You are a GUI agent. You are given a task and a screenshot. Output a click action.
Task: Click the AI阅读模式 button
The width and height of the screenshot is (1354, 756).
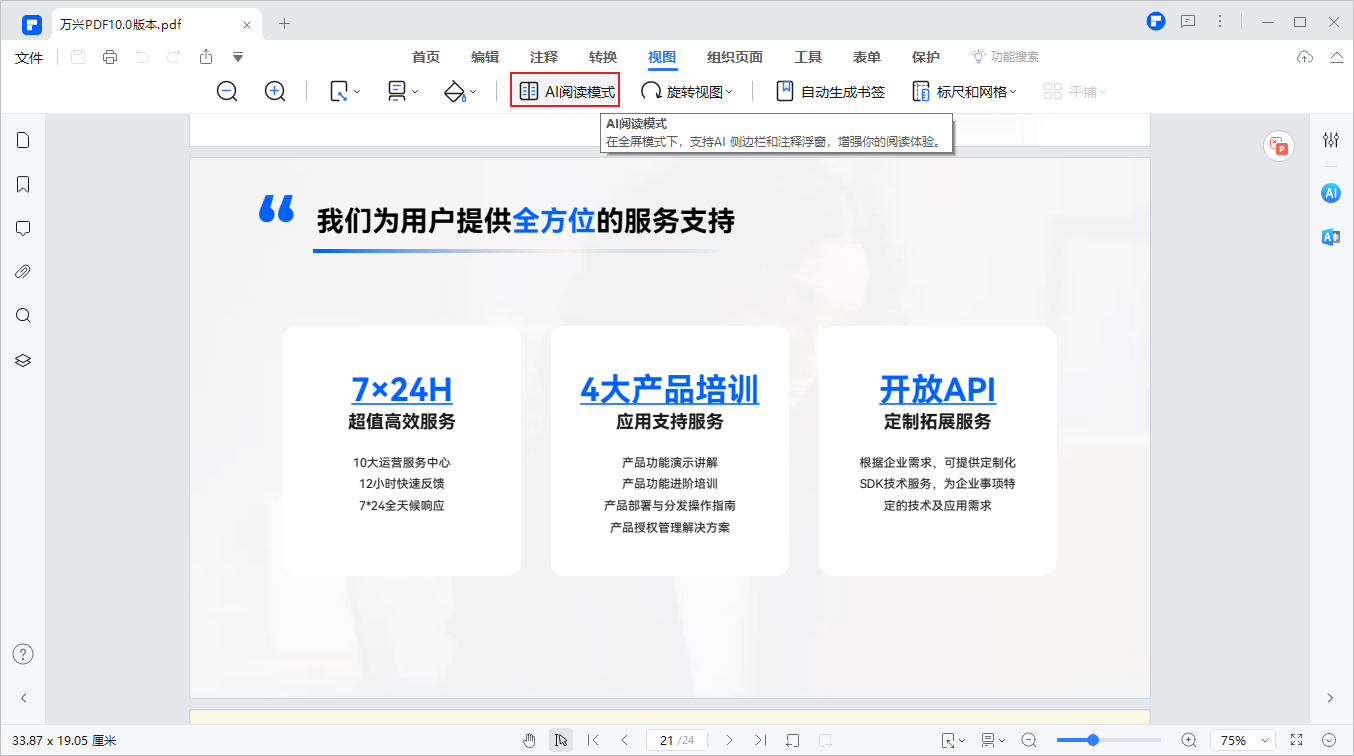pos(566,91)
